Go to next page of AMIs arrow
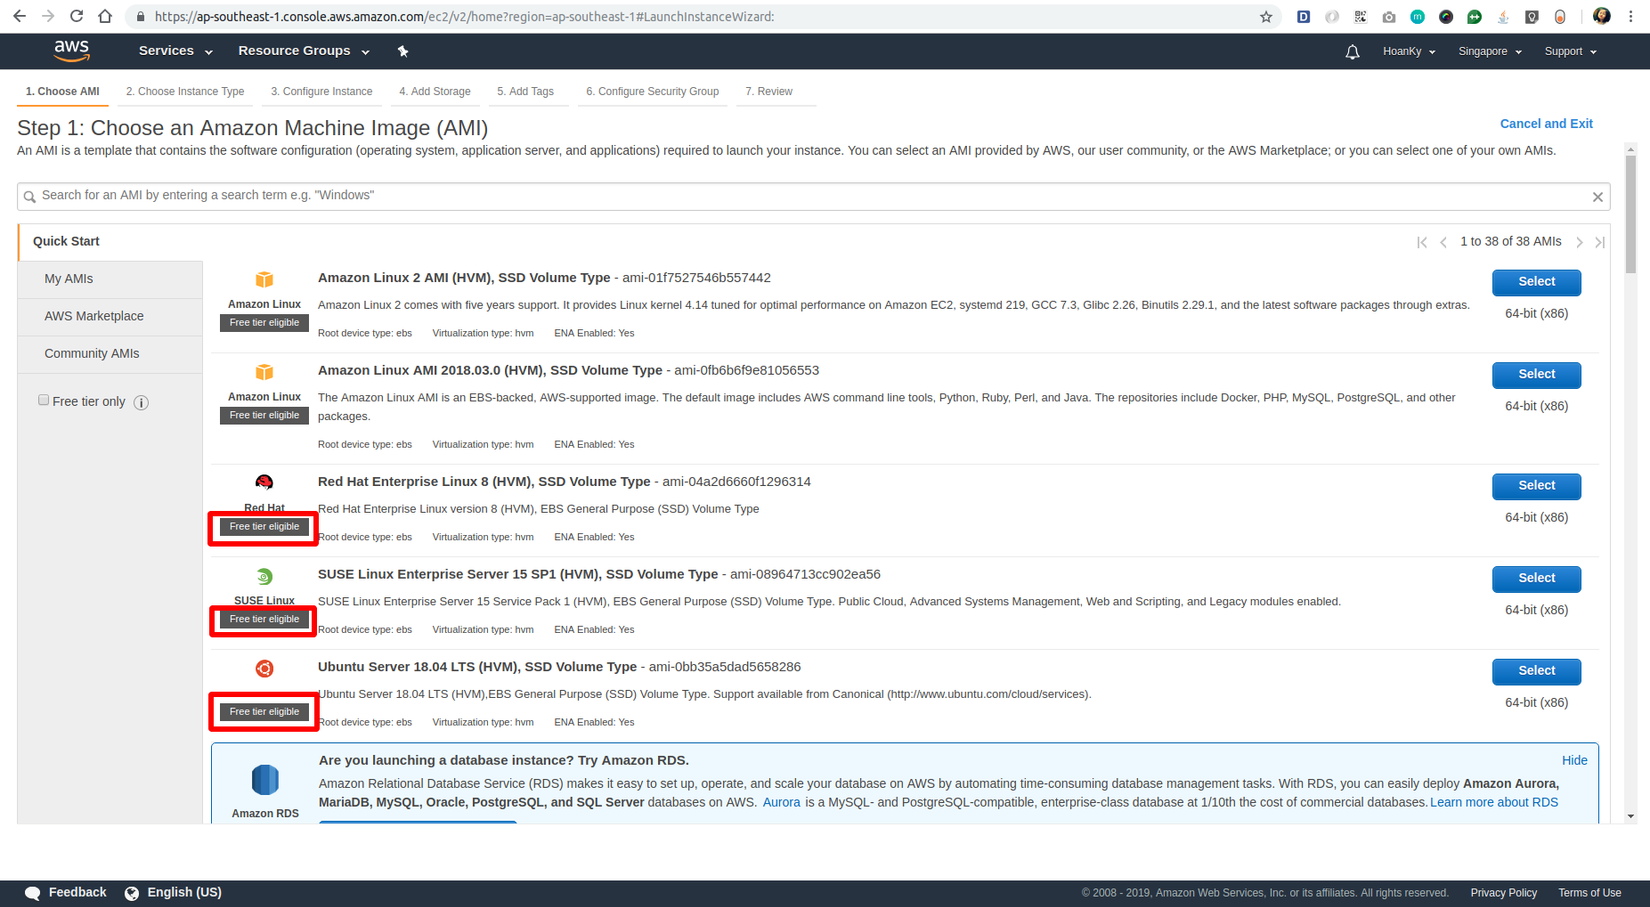 tap(1579, 242)
